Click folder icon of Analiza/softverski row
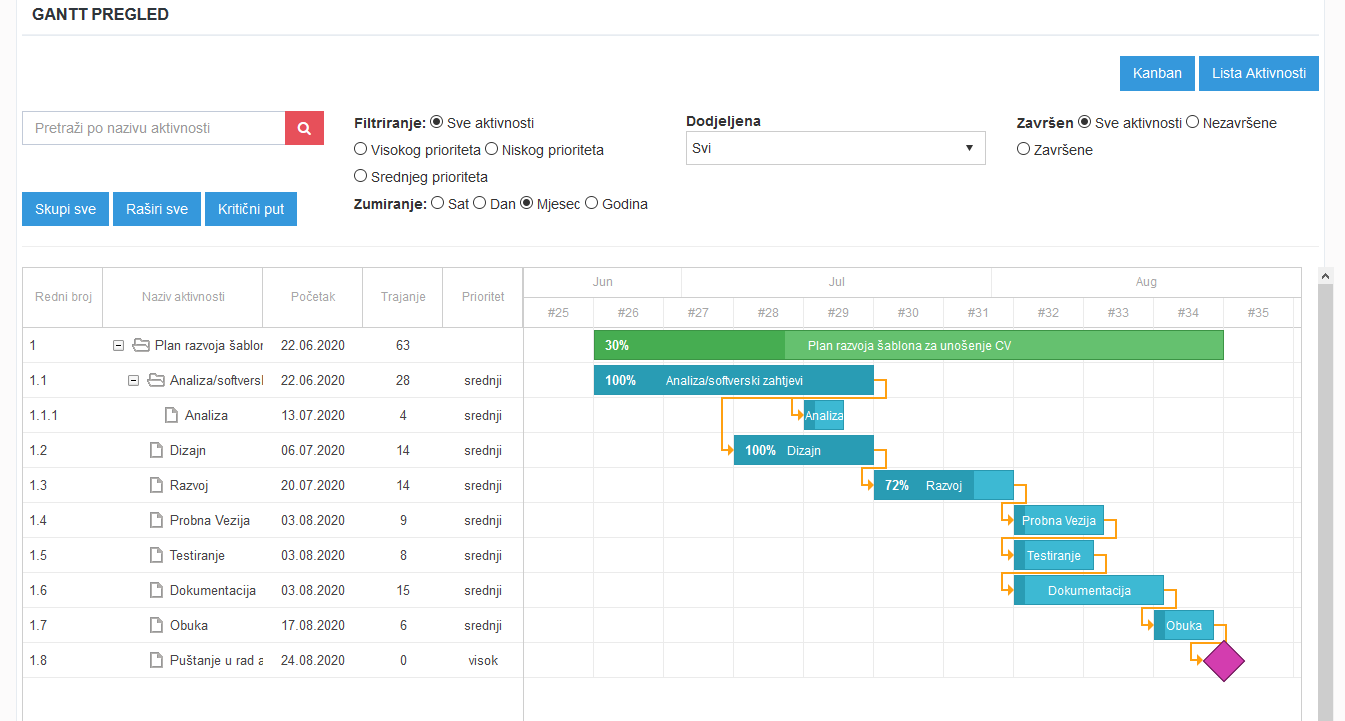 tap(155, 380)
